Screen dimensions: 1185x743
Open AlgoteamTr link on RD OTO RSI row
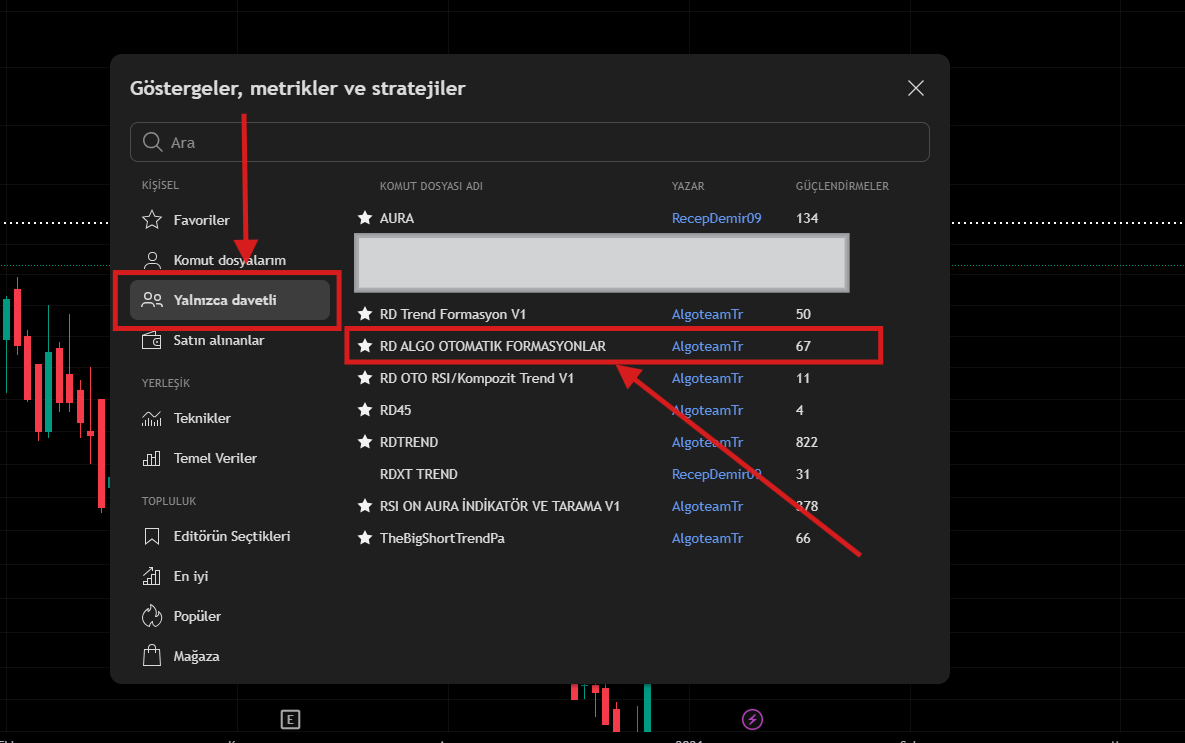tap(707, 378)
